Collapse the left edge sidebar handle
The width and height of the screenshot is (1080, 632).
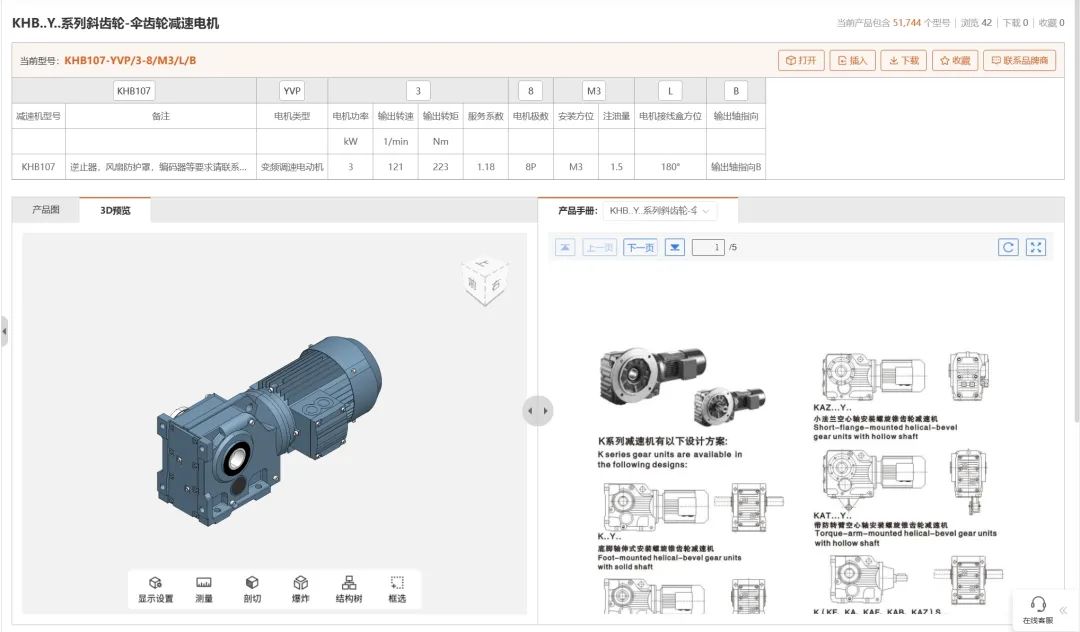(4, 331)
